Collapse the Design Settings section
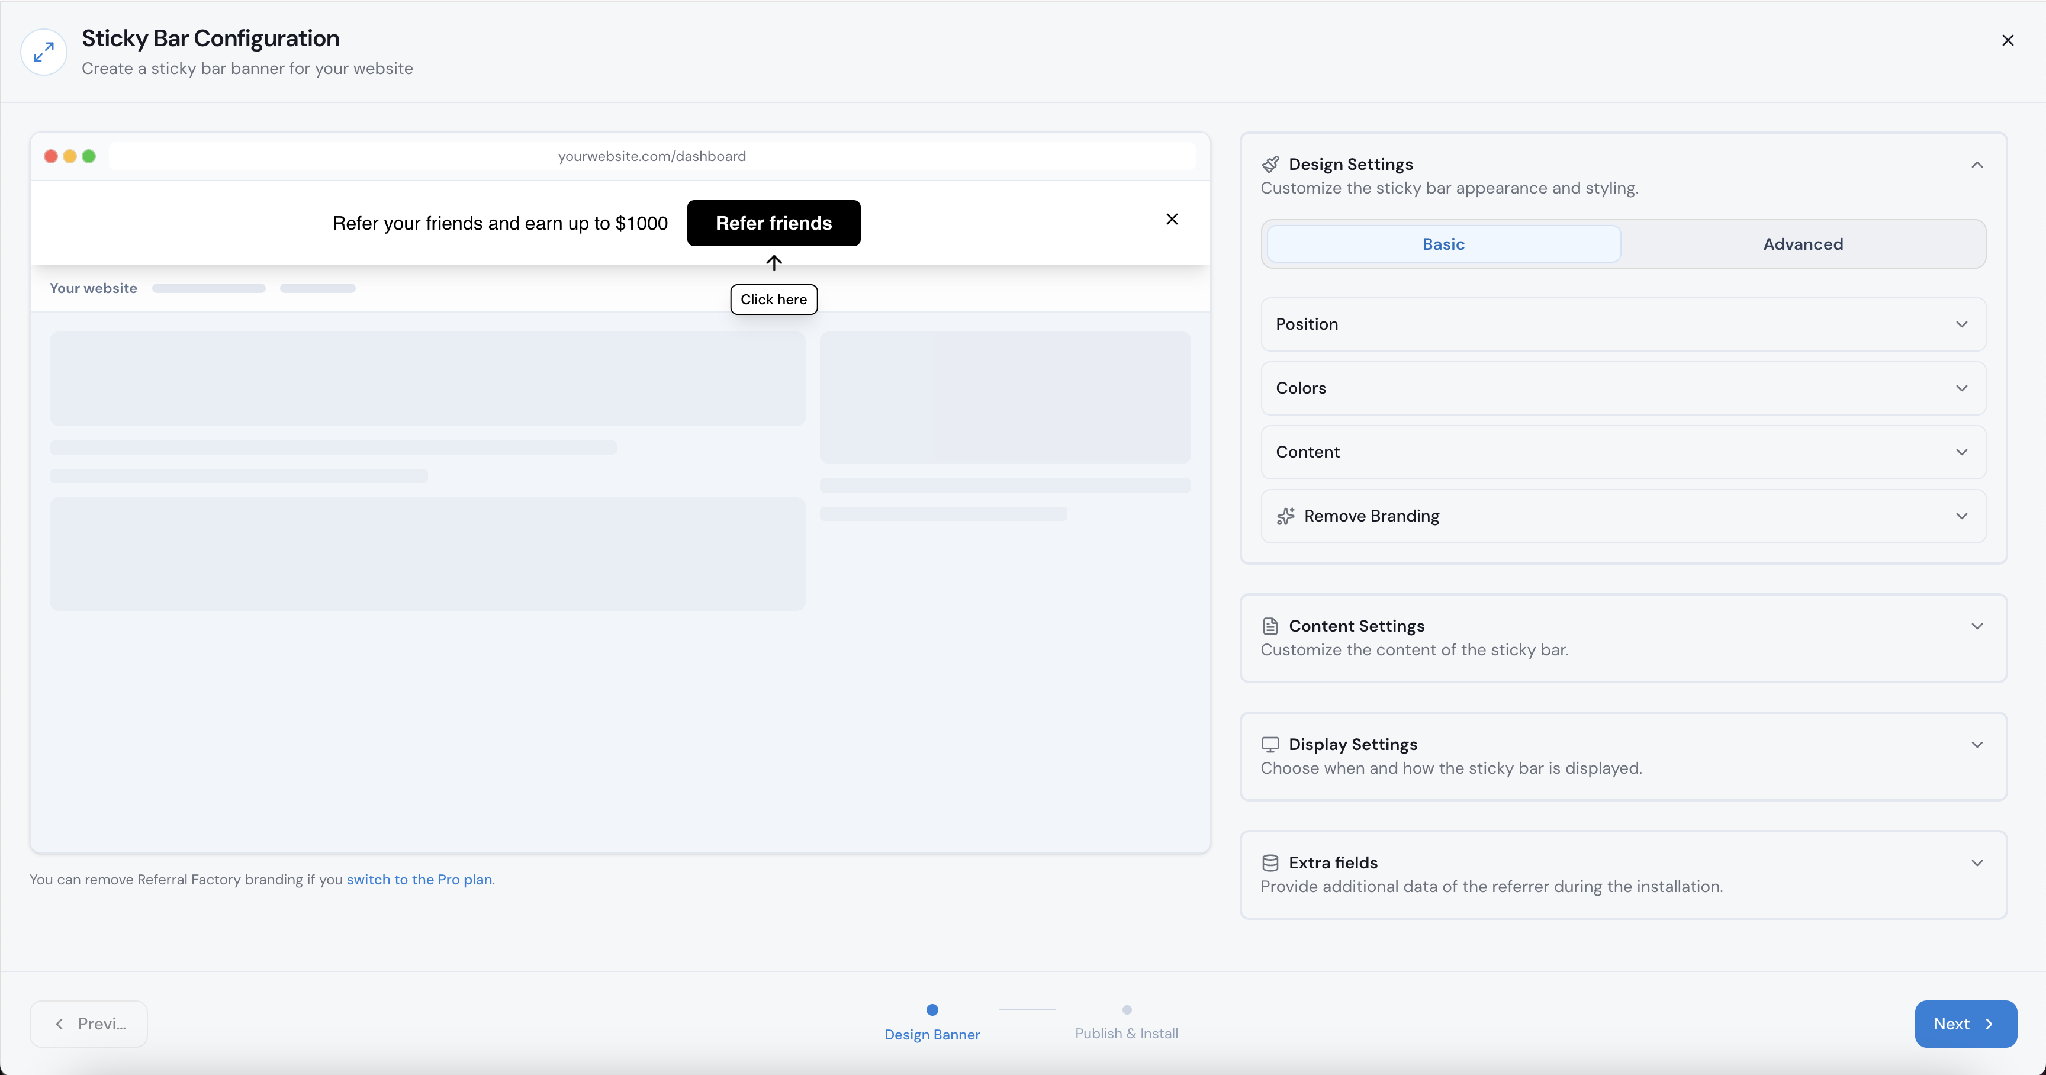The image size is (2046, 1075). [1977, 165]
